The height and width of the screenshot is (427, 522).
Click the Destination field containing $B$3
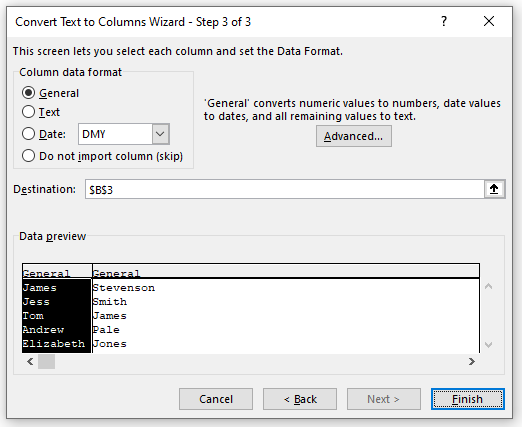[x=284, y=189]
